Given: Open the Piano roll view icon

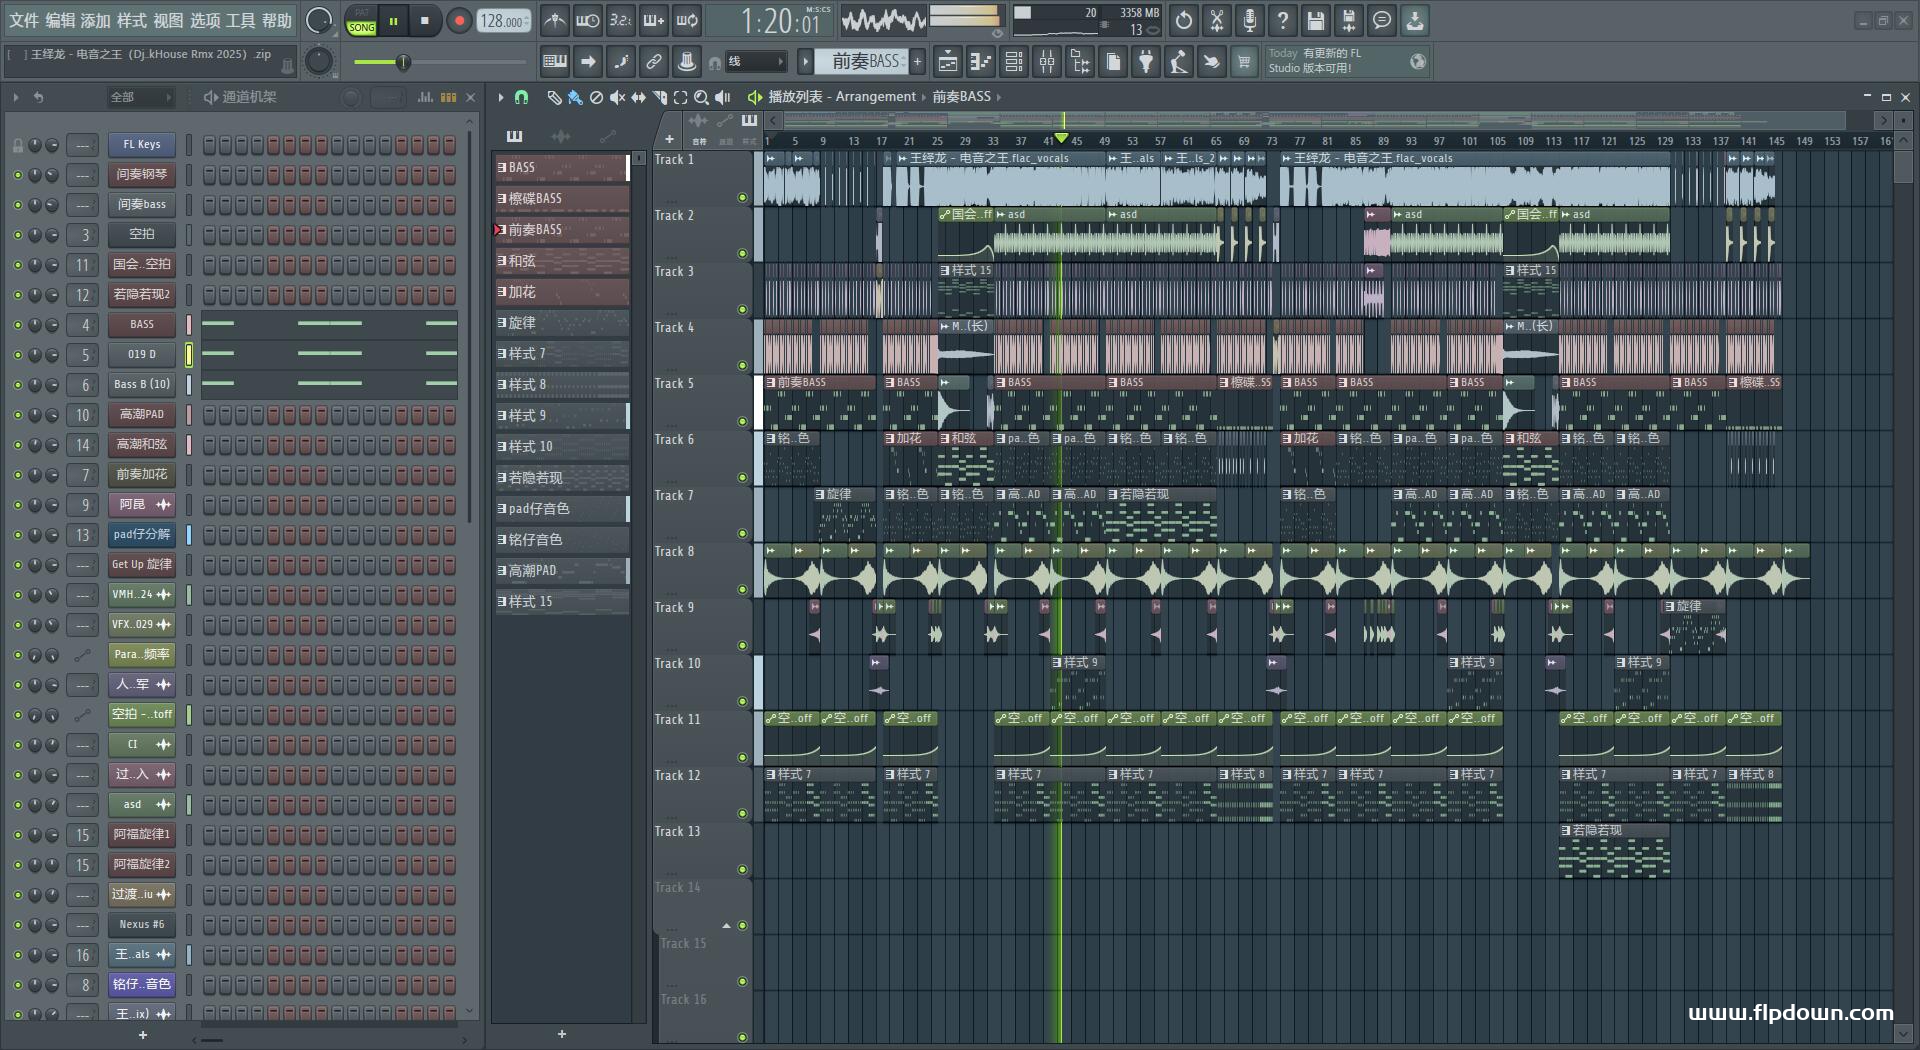Looking at the screenshot, I should click(981, 62).
